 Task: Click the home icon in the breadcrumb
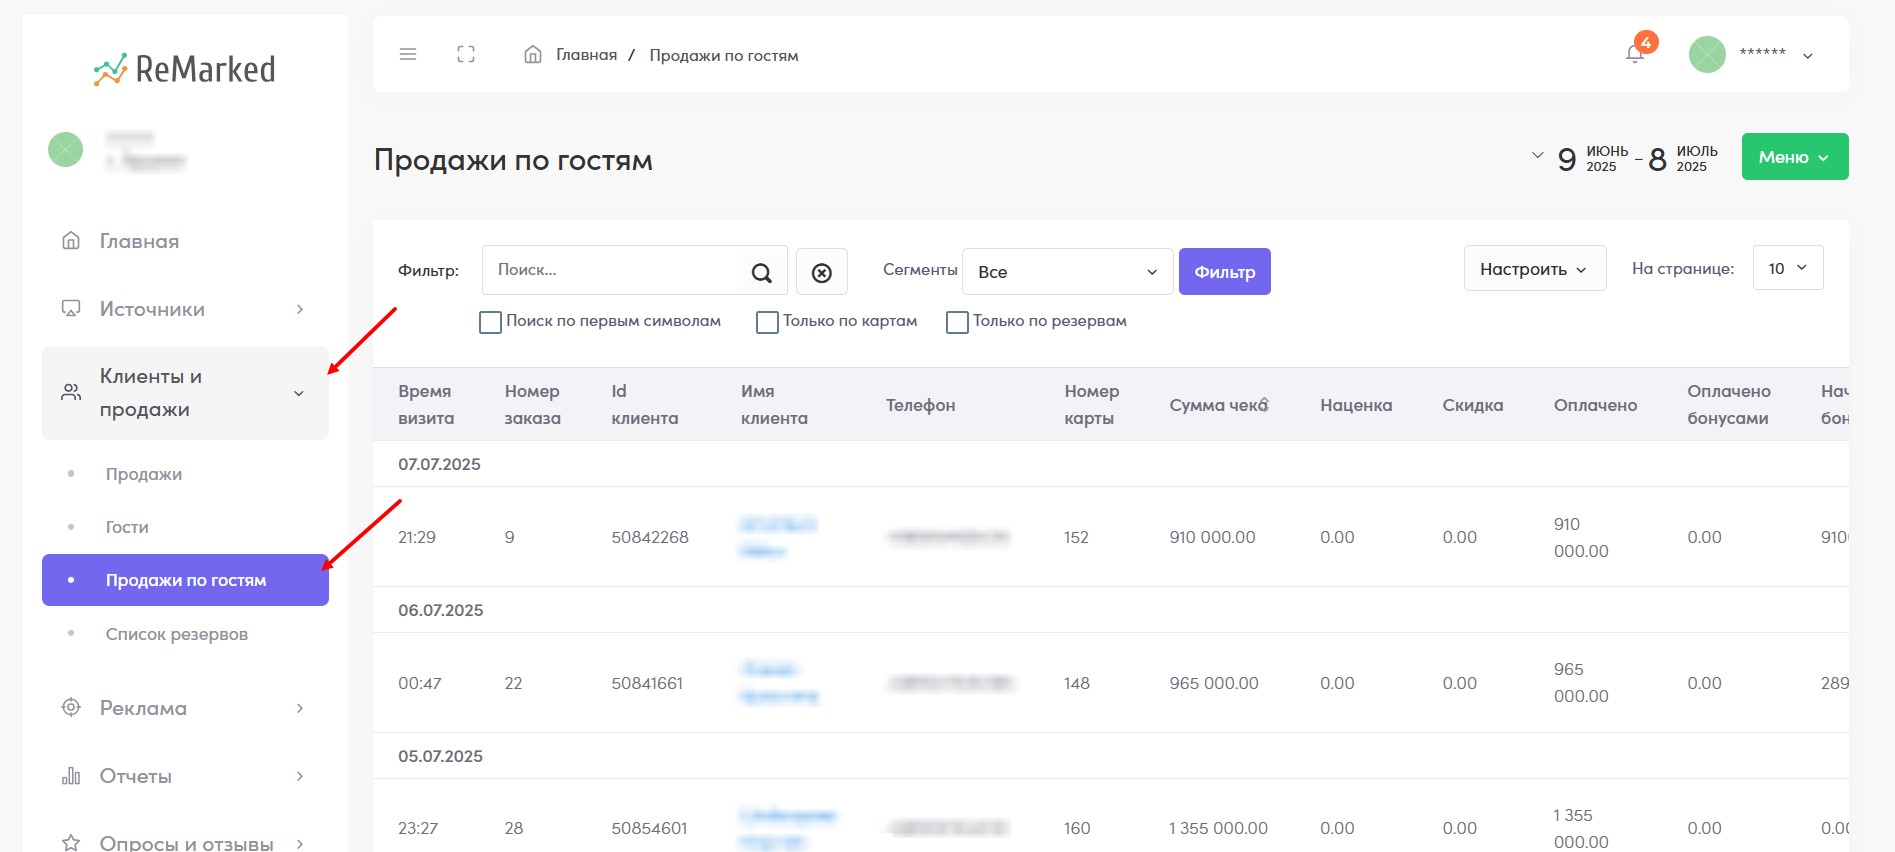[x=533, y=54]
